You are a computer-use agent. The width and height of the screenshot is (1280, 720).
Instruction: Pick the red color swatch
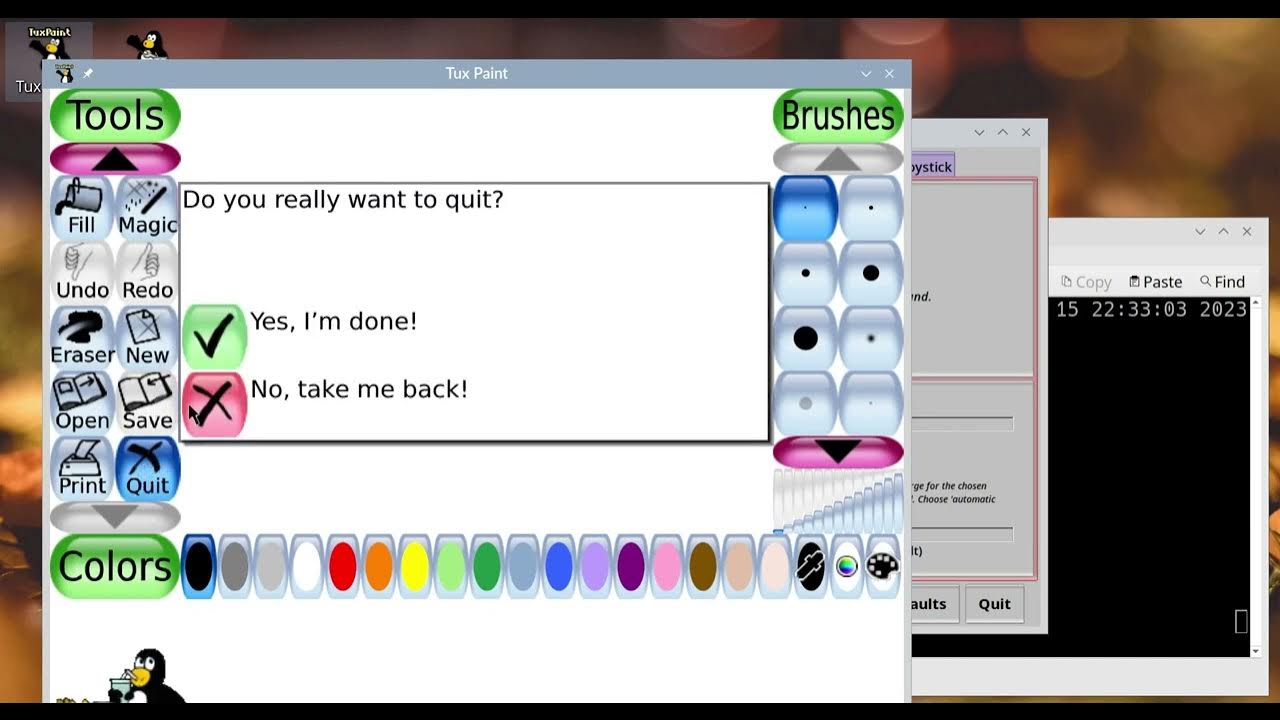click(343, 567)
